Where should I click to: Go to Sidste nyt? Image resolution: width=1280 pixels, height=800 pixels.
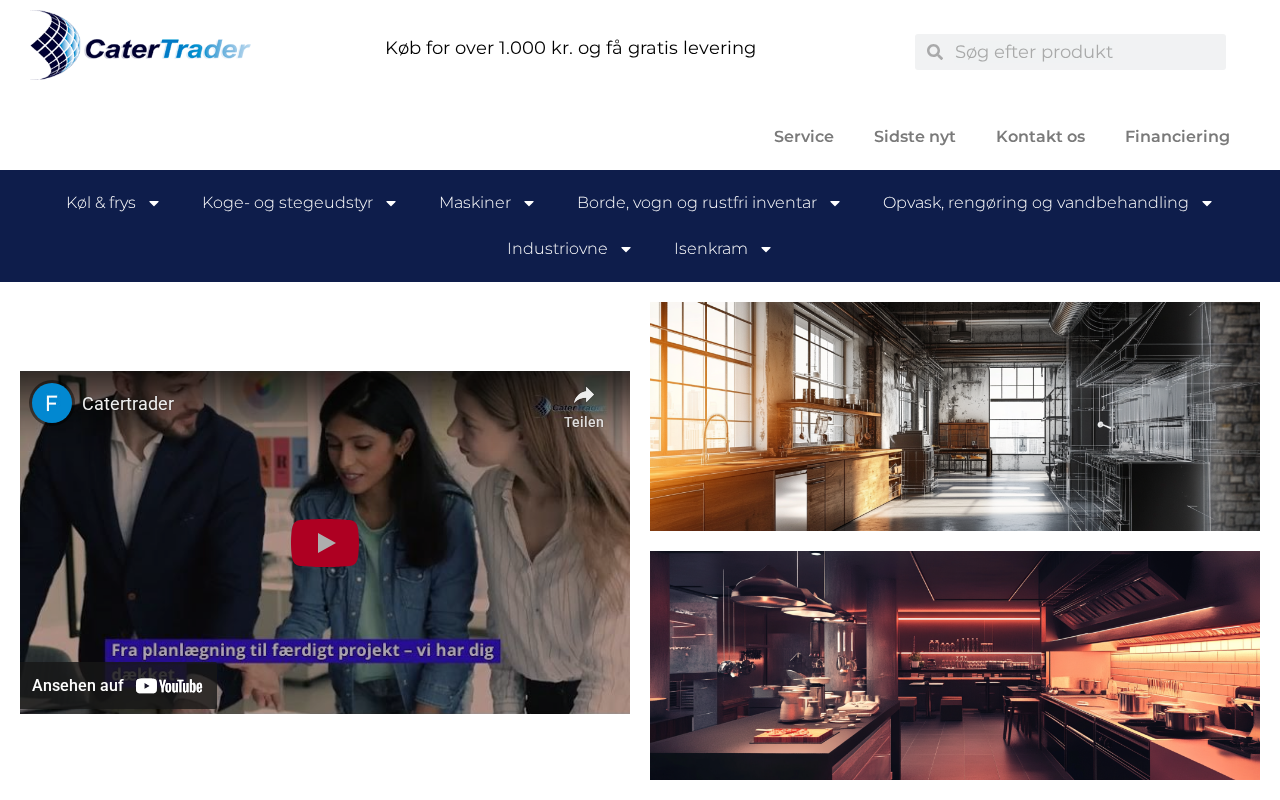tap(915, 137)
